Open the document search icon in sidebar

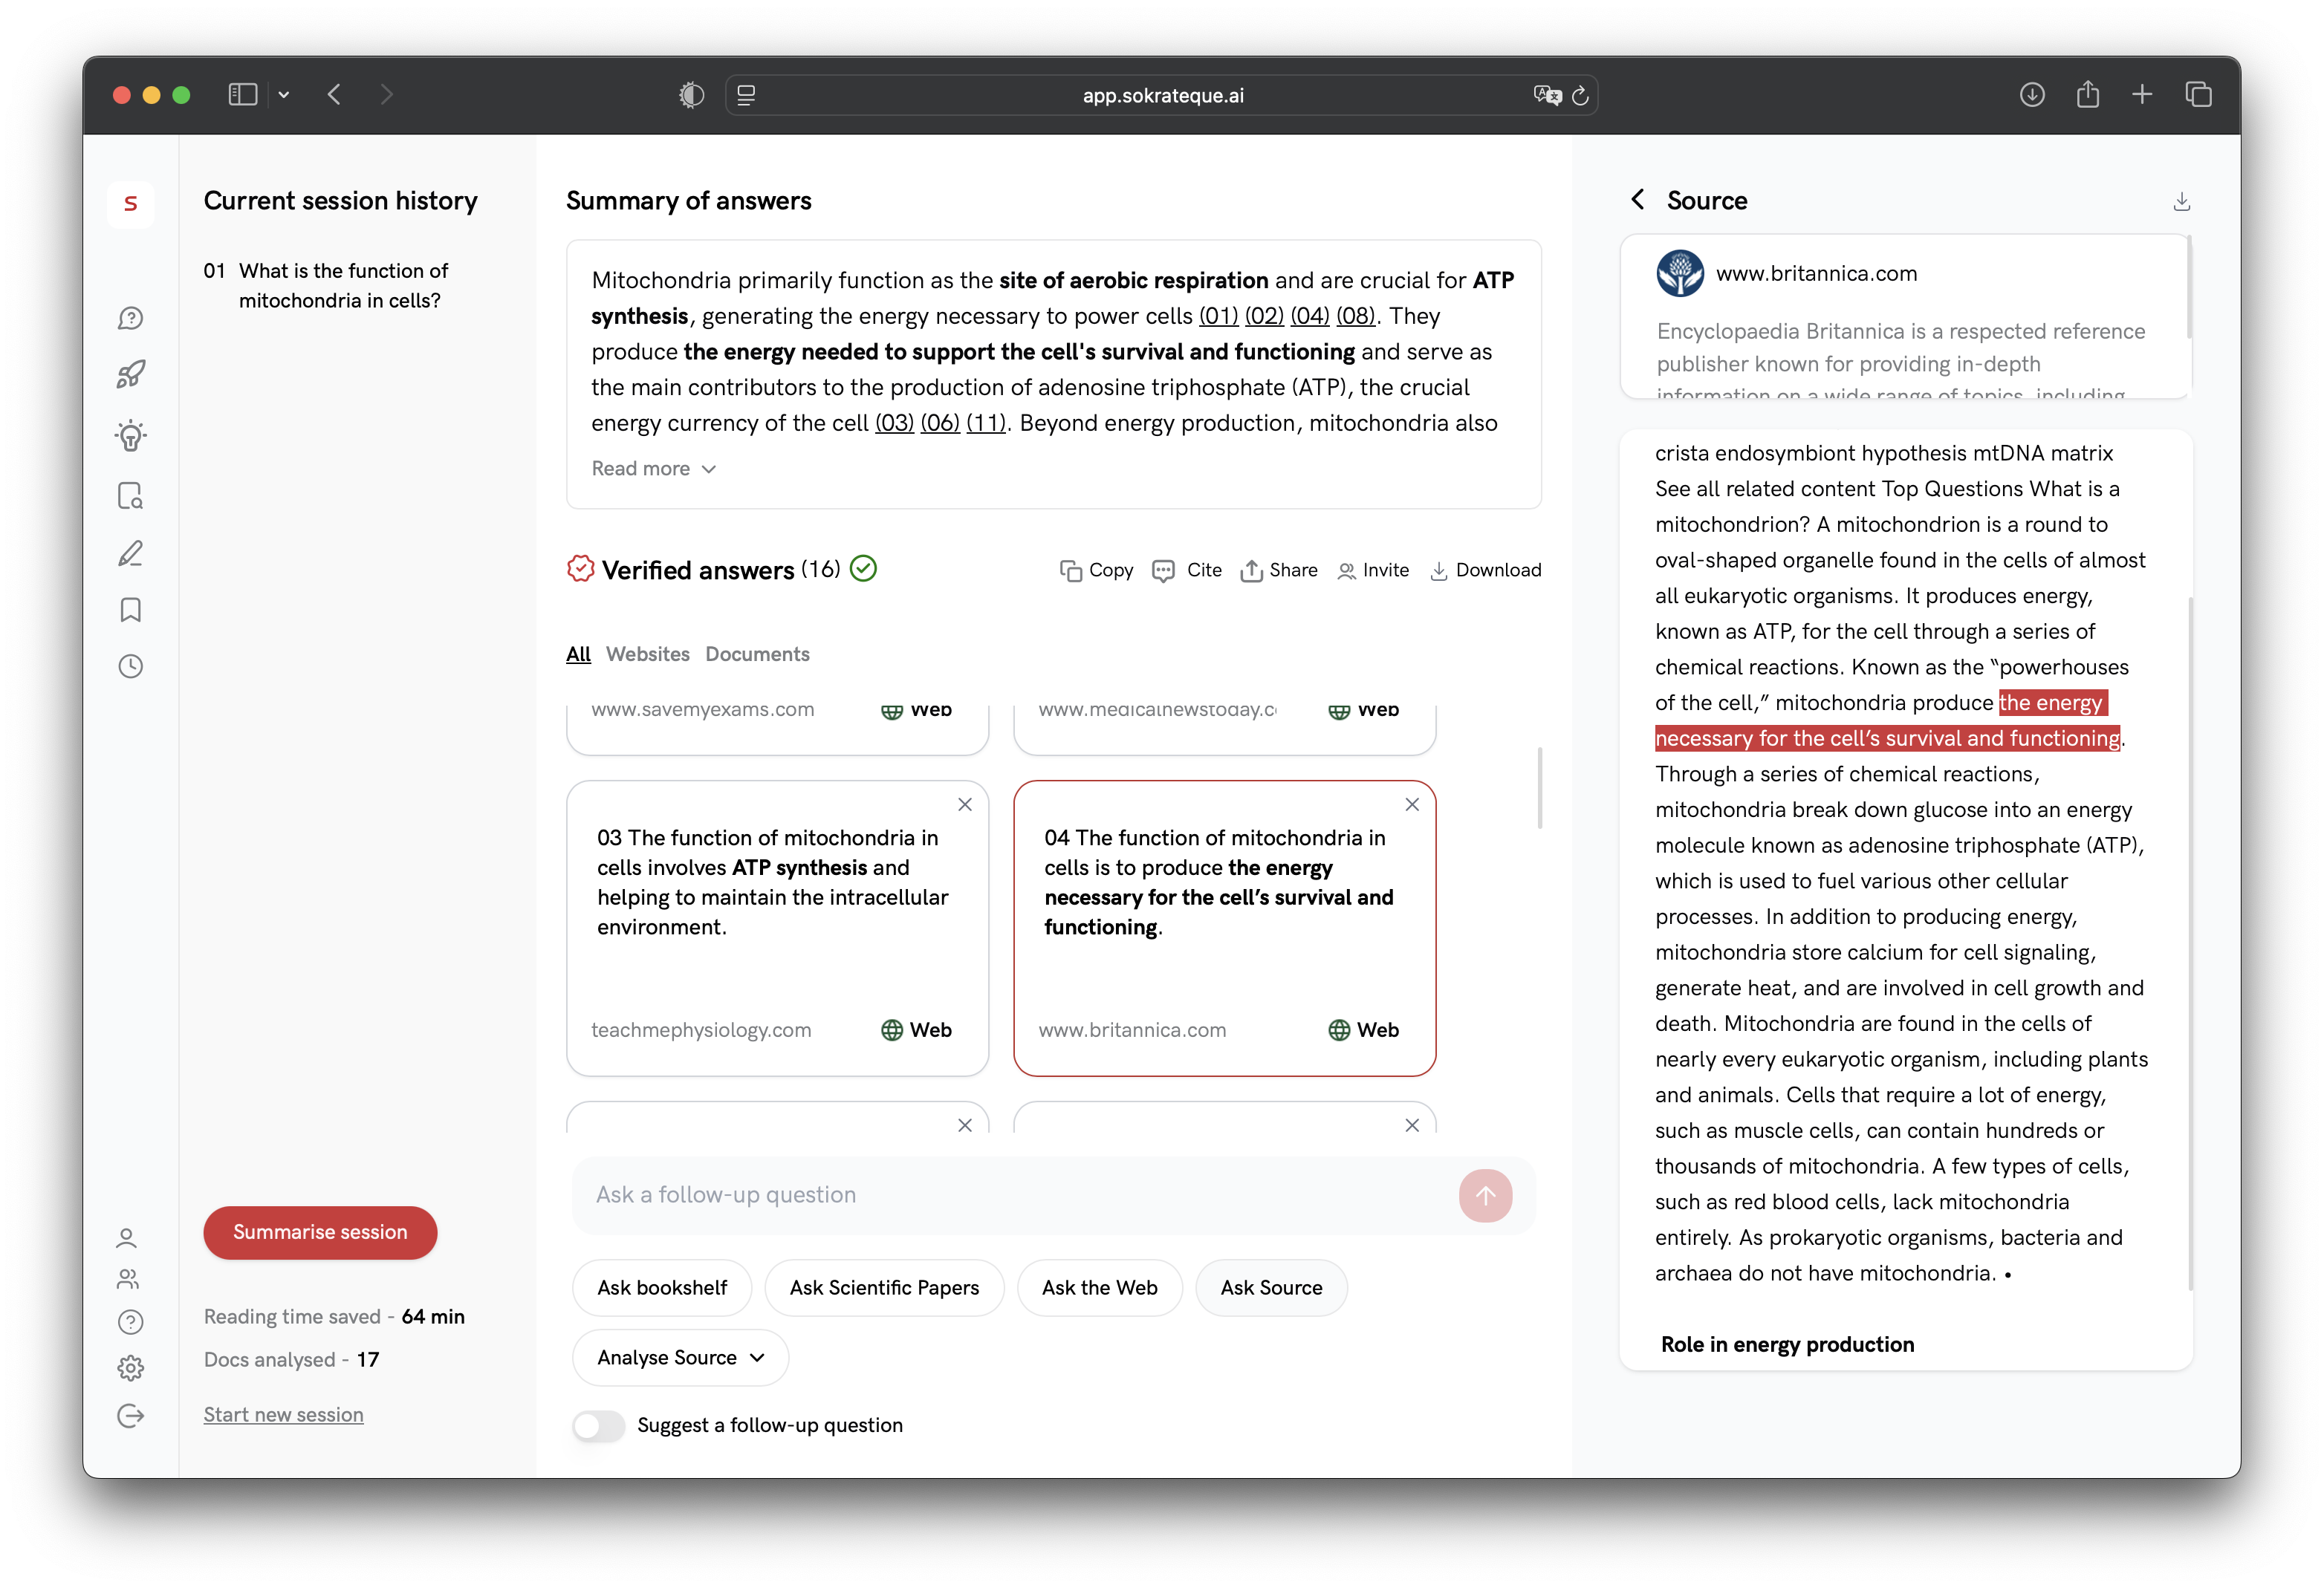pyautogui.click(x=130, y=495)
